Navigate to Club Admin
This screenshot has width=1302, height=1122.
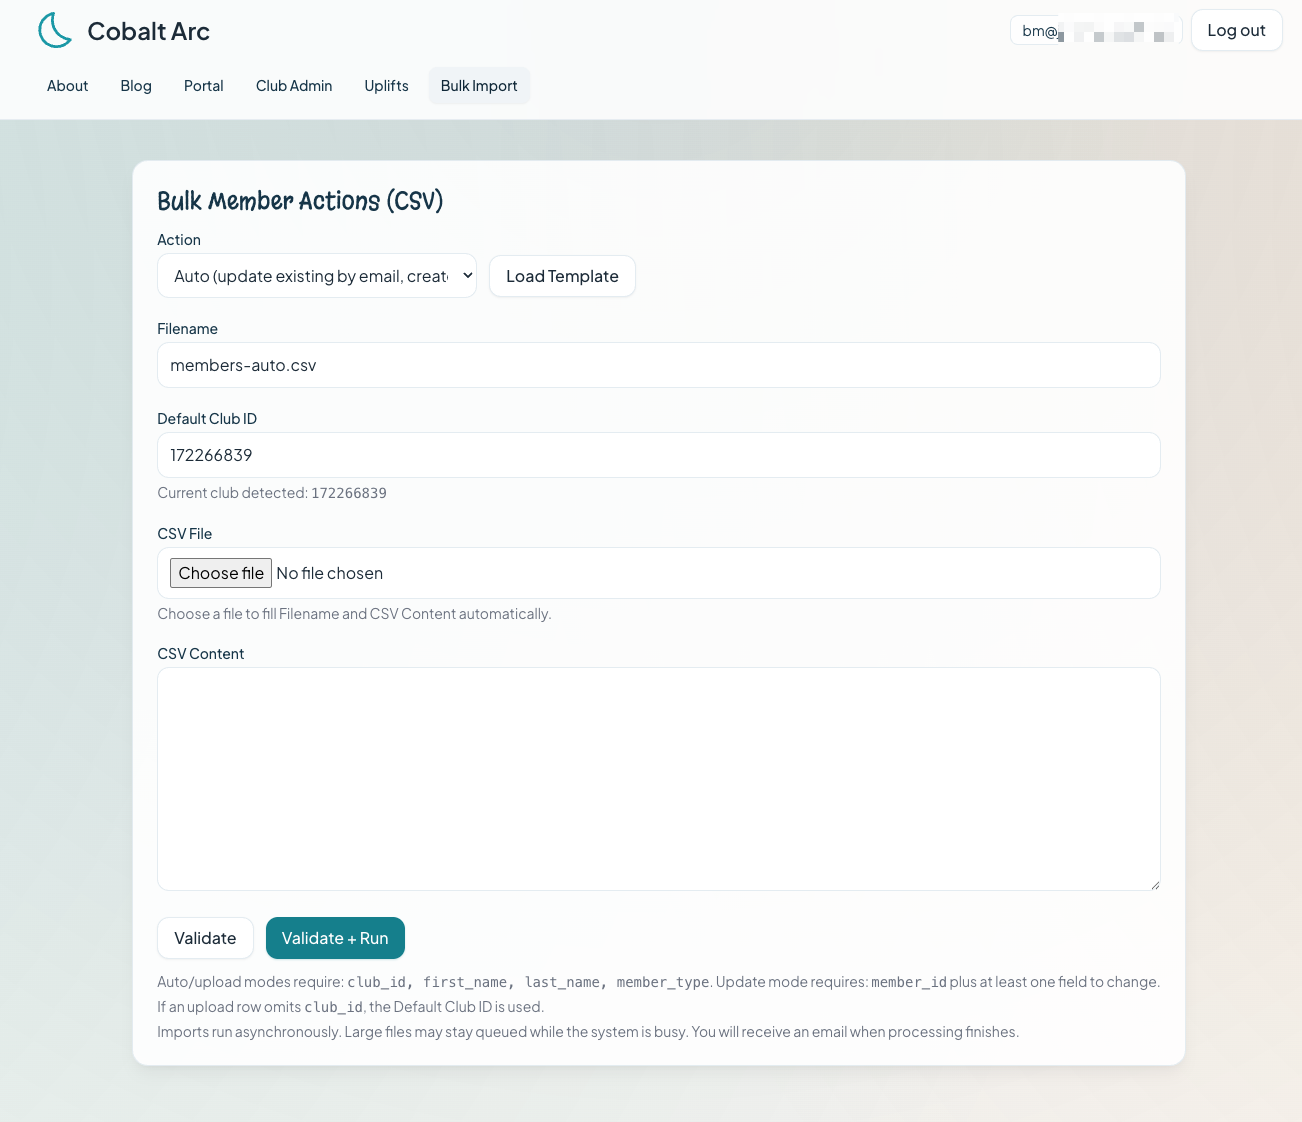[x=293, y=86]
